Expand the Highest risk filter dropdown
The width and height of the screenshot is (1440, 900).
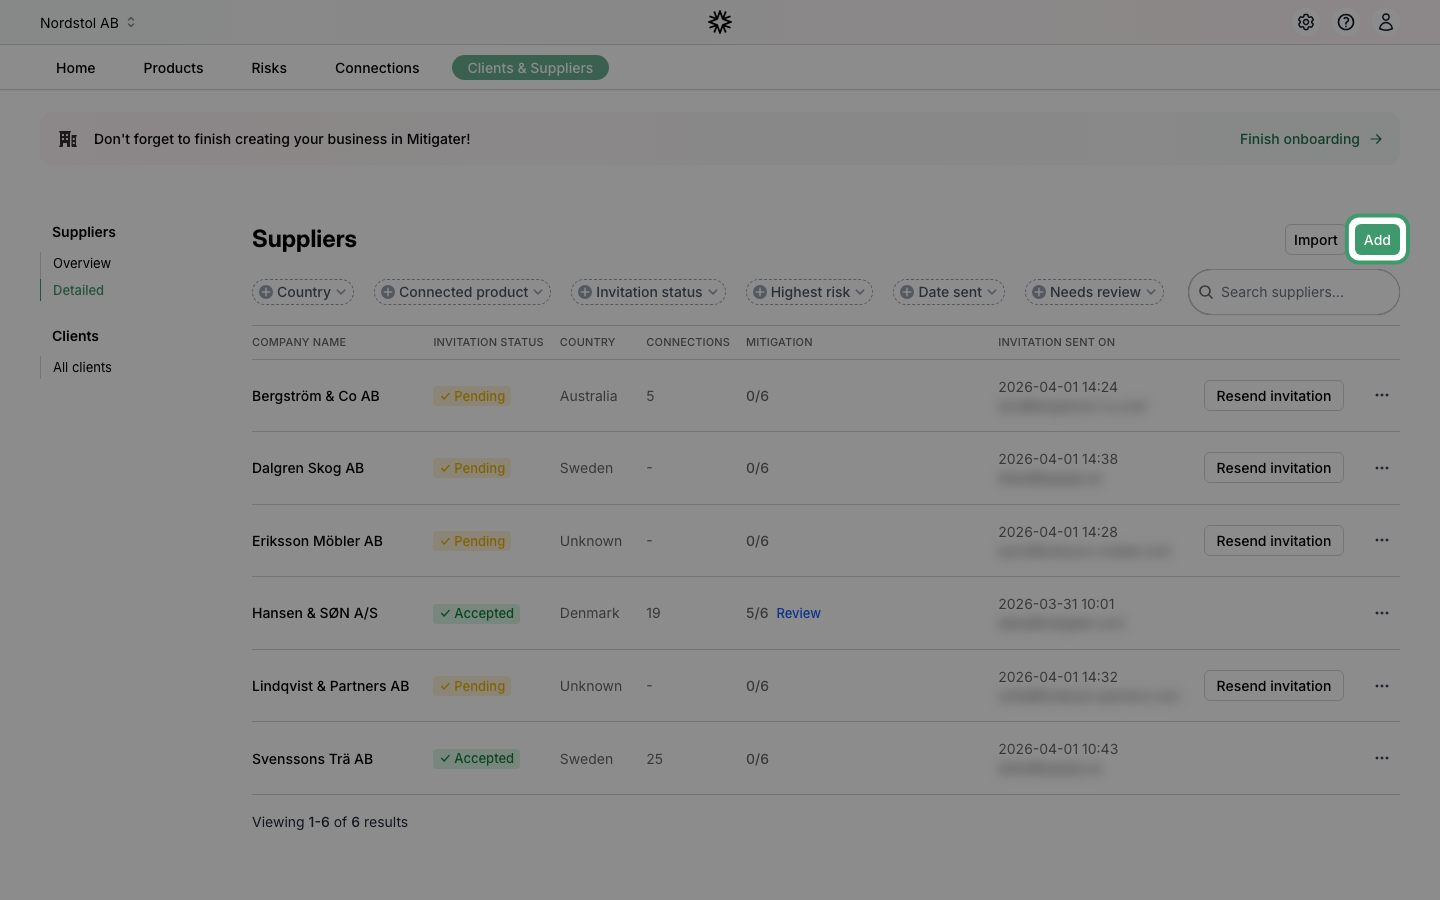coord(809,292)
